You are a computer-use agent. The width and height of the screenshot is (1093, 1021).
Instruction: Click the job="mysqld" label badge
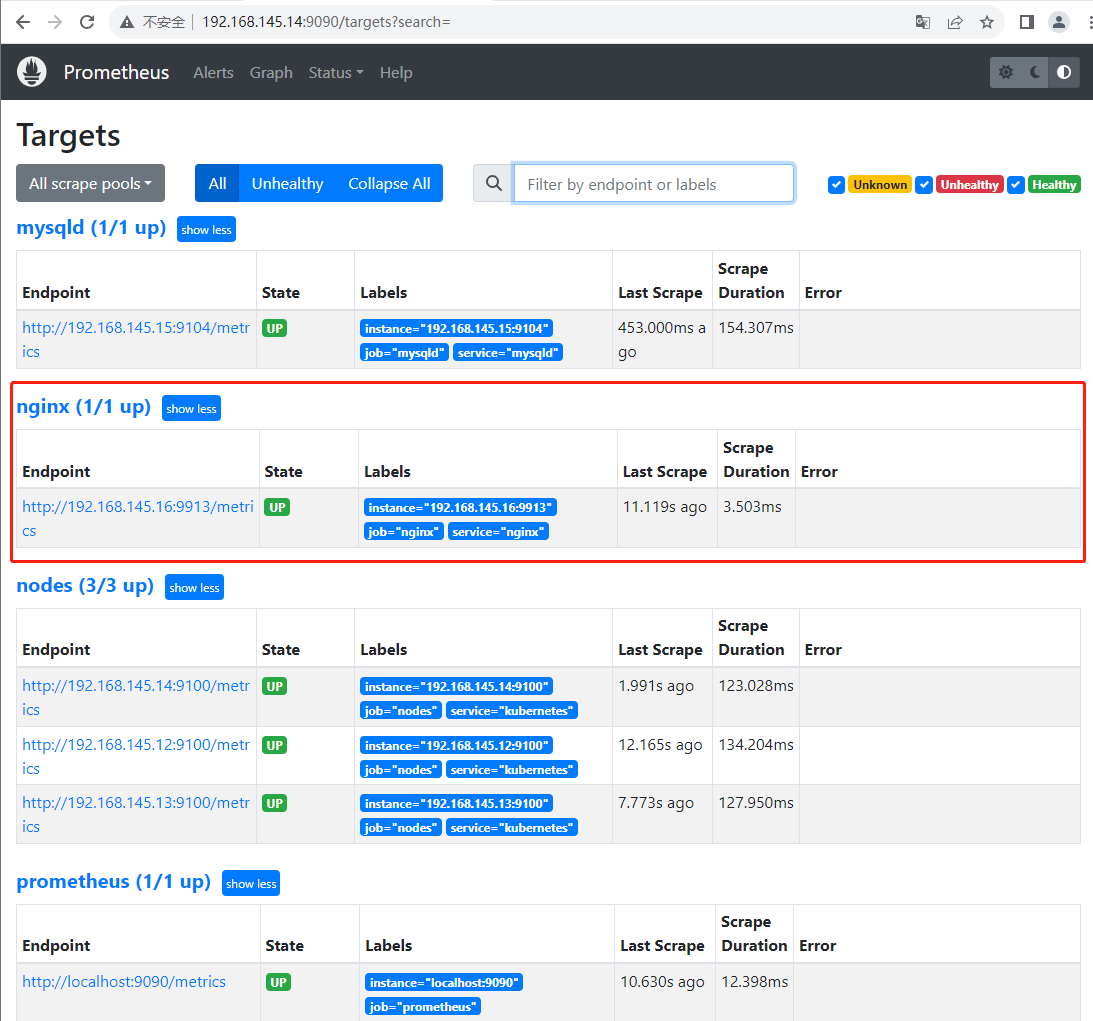click(x=404, y=353)
